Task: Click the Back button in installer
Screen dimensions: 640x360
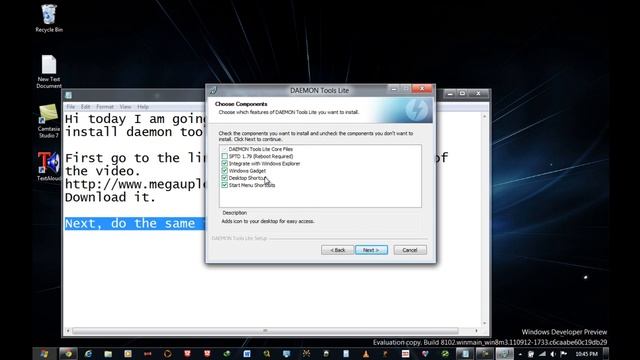Action: [337, 250]
